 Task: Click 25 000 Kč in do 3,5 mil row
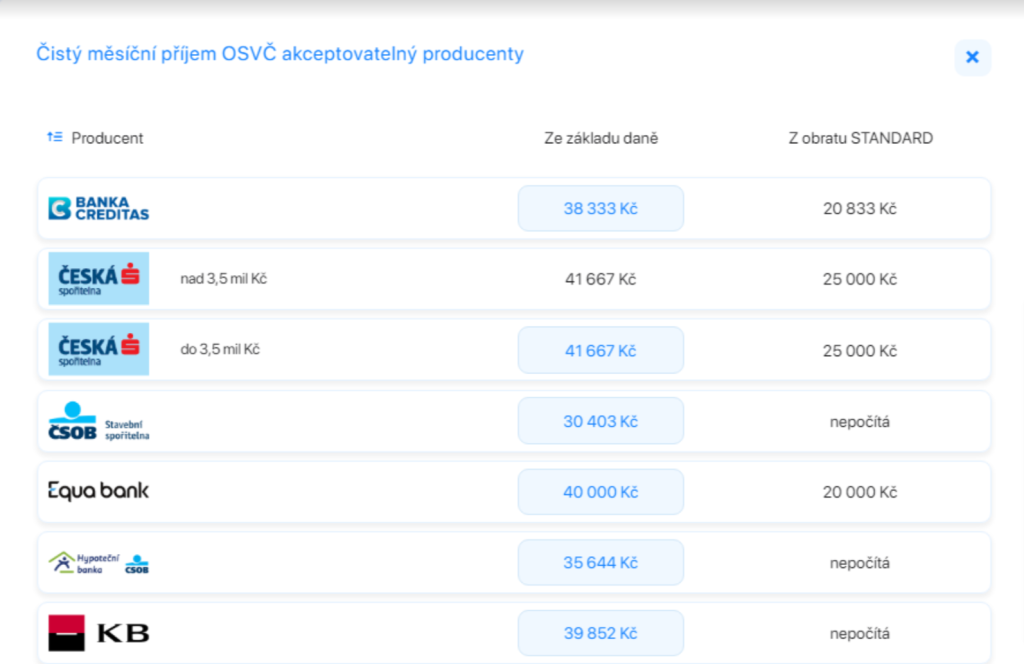(x=859, y=351)
